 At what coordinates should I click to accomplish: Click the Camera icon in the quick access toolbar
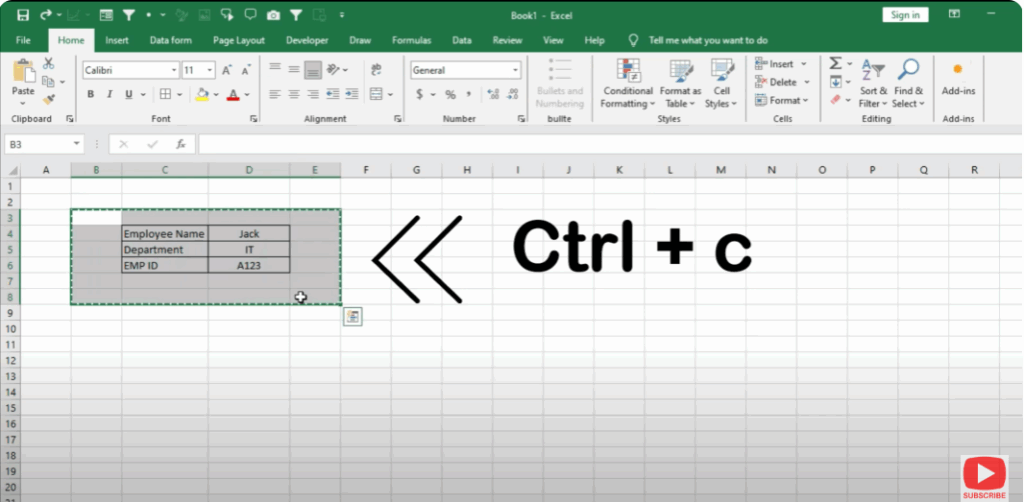click(274, 14)
